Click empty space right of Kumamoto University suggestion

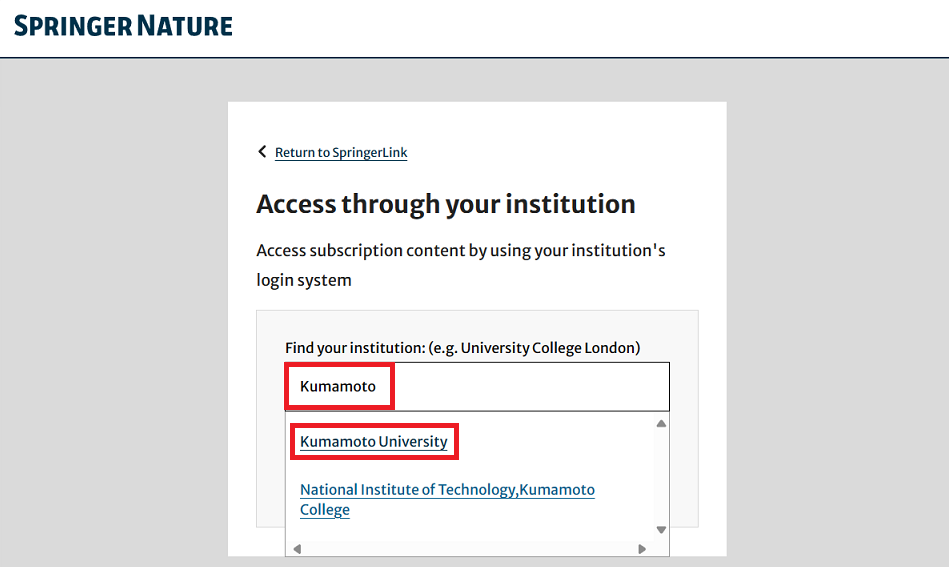point(554,442)
